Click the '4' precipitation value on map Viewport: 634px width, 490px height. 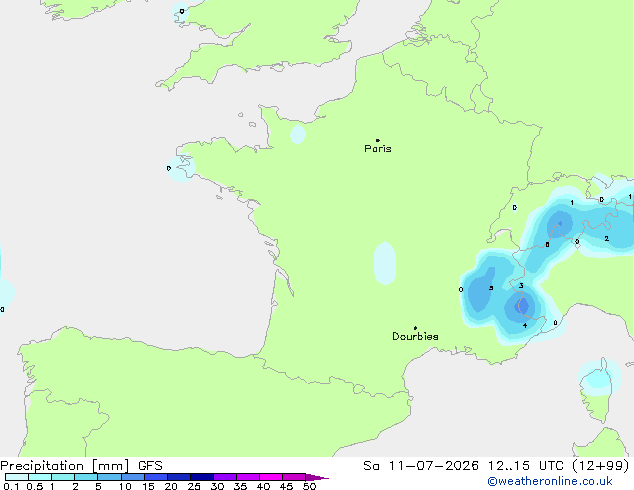(x=525, y=325)
